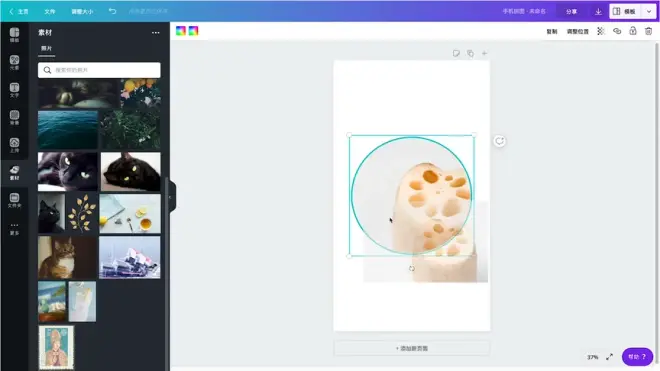Click the rotate handle below the circle frame

(x=412, y=268)
